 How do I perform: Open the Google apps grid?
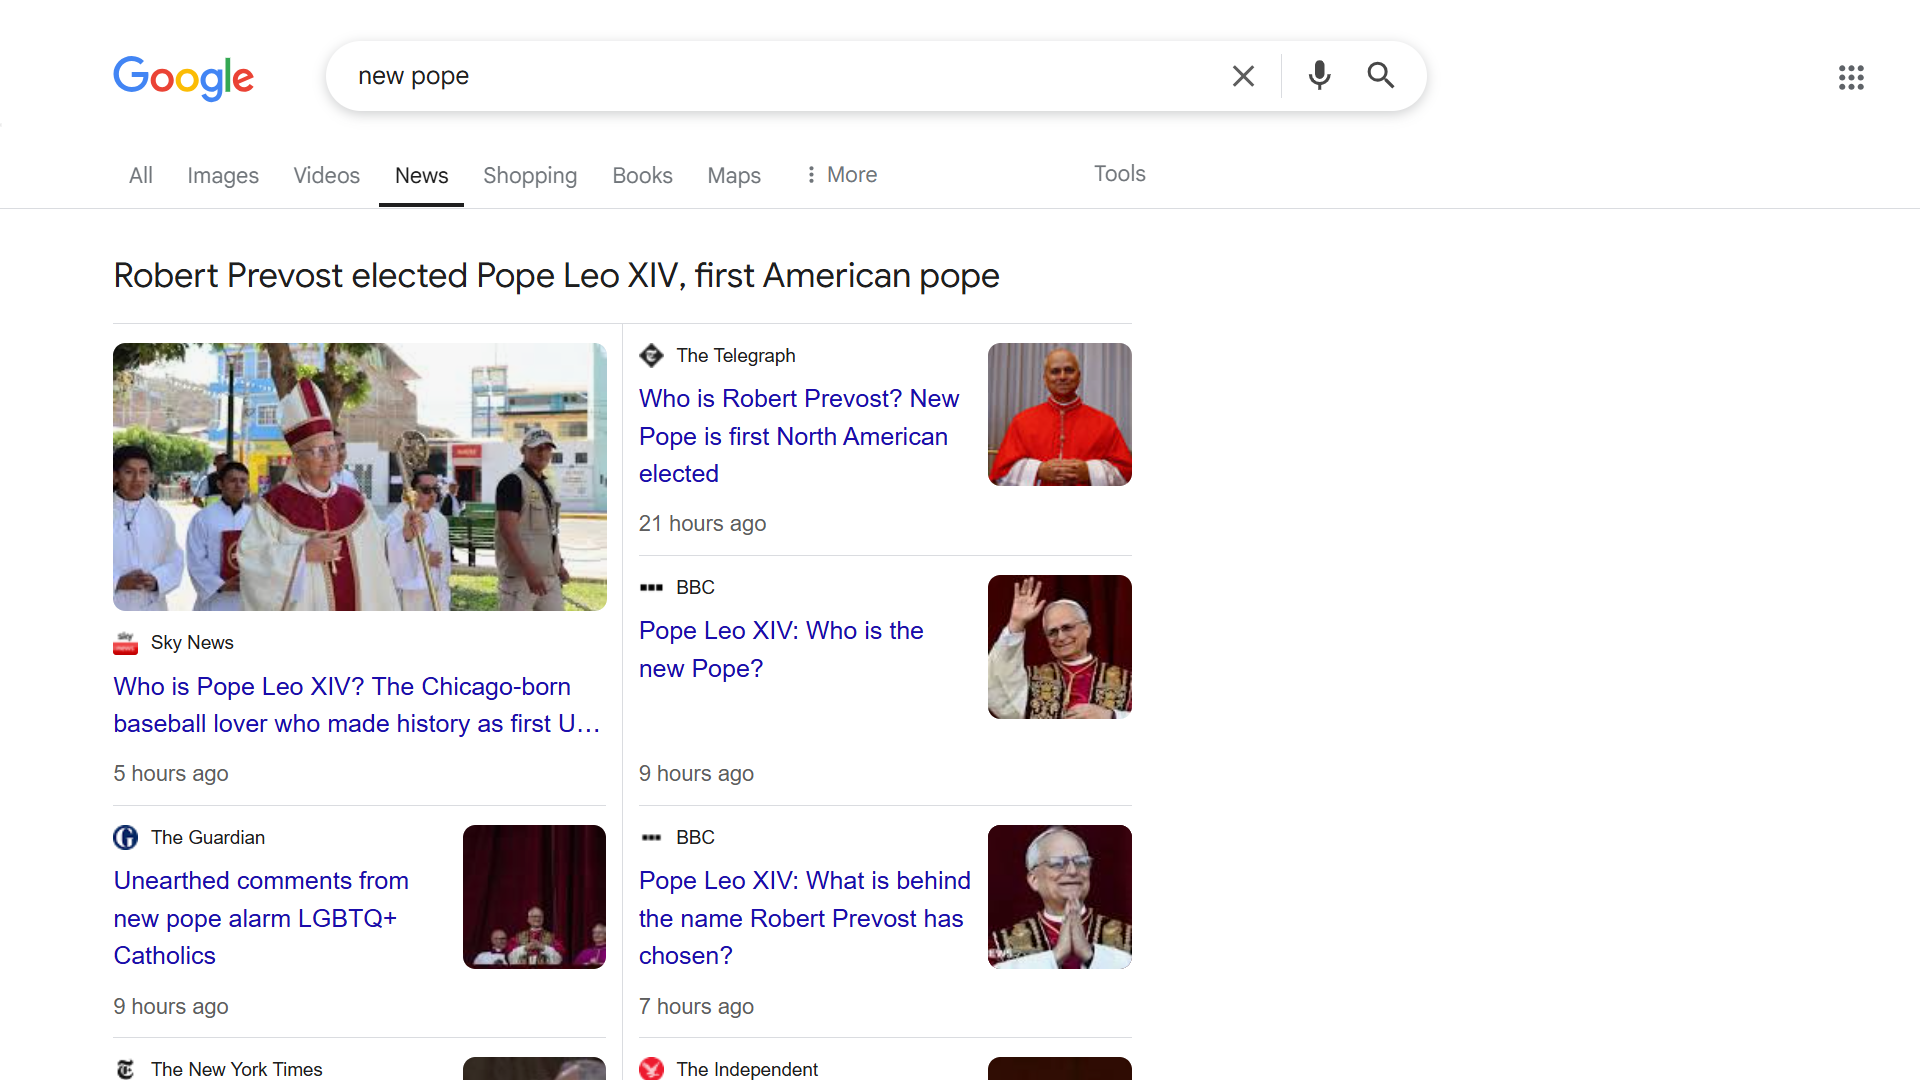tap(1851, 77)
